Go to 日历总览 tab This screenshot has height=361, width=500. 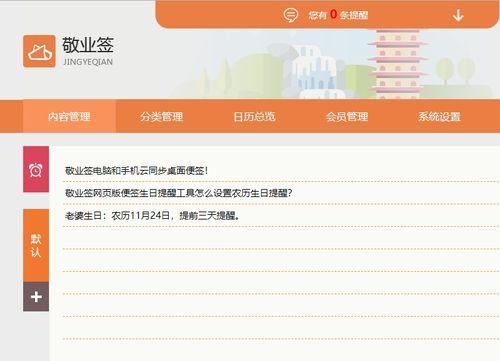point(254,117)
